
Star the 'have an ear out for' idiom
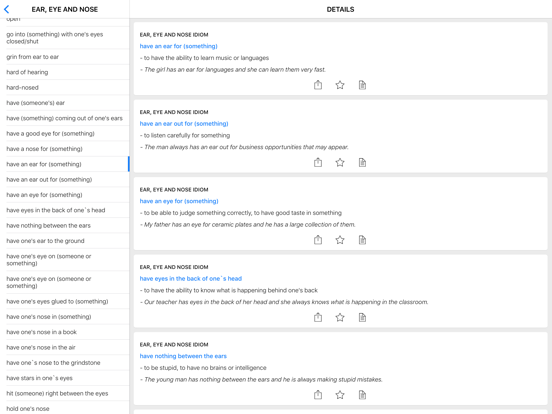pos(340,162)
